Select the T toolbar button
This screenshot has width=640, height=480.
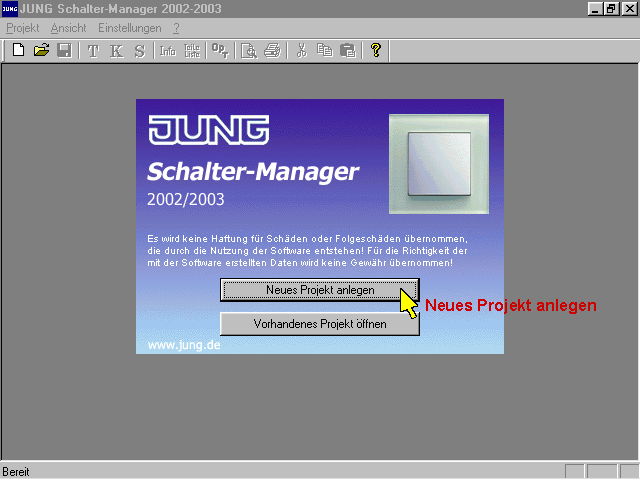(93, 51)
